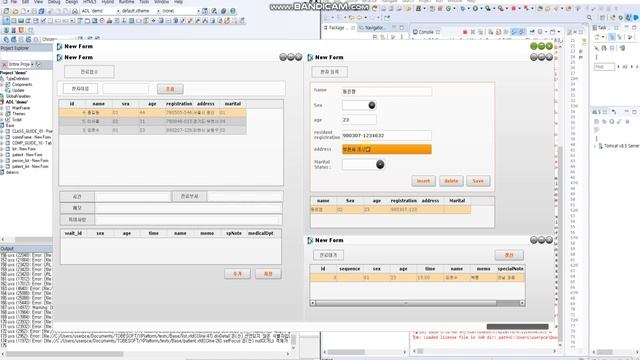The height and width of the screenshot is (360, 640).
Task: Expand the Components tree node
Action: click(2, 84)
